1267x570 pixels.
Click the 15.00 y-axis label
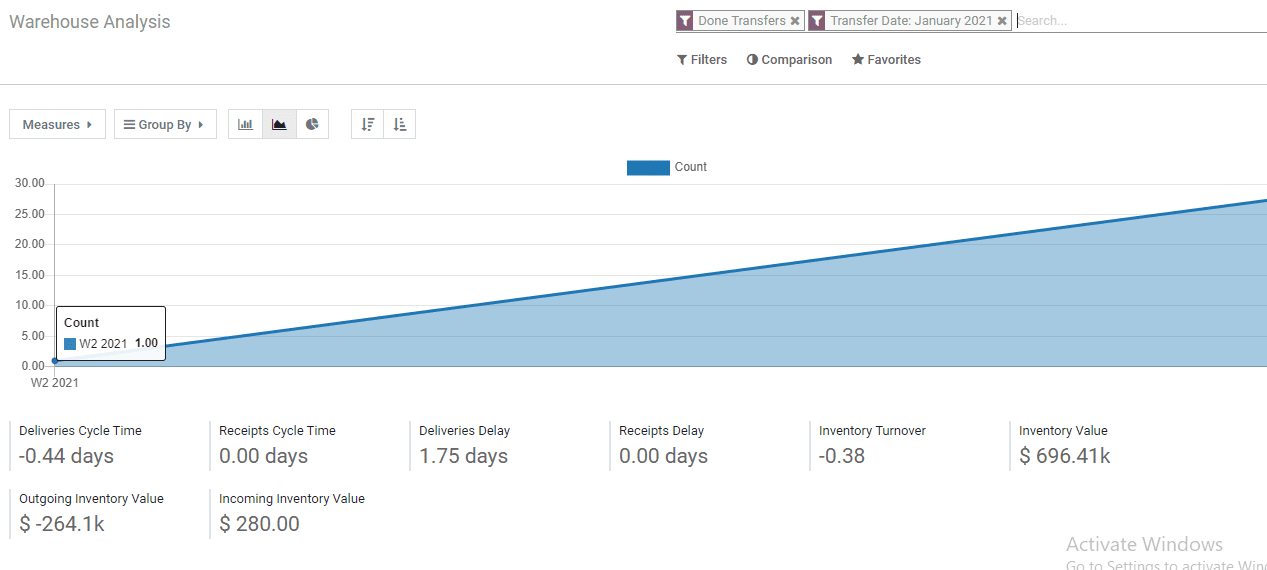tap(30, 275)
